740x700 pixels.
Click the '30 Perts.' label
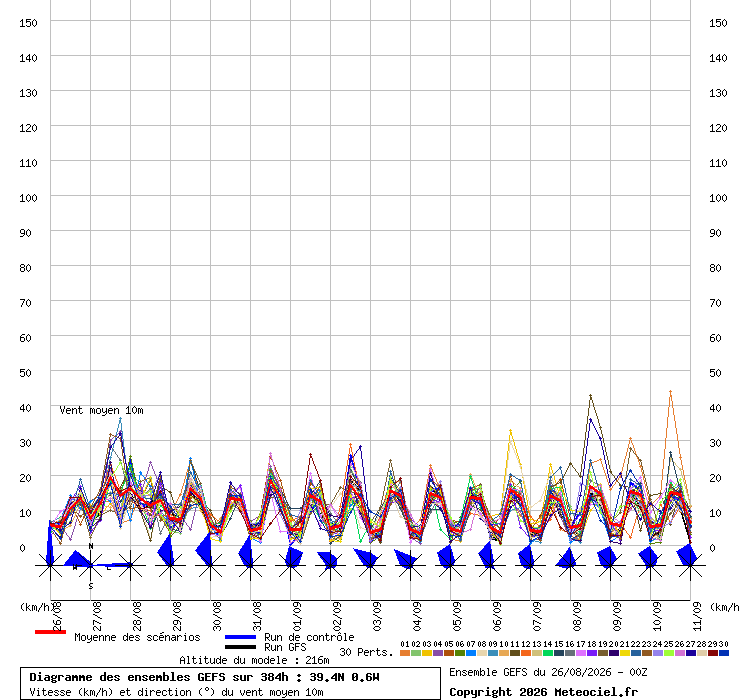(x=366, y=652)
